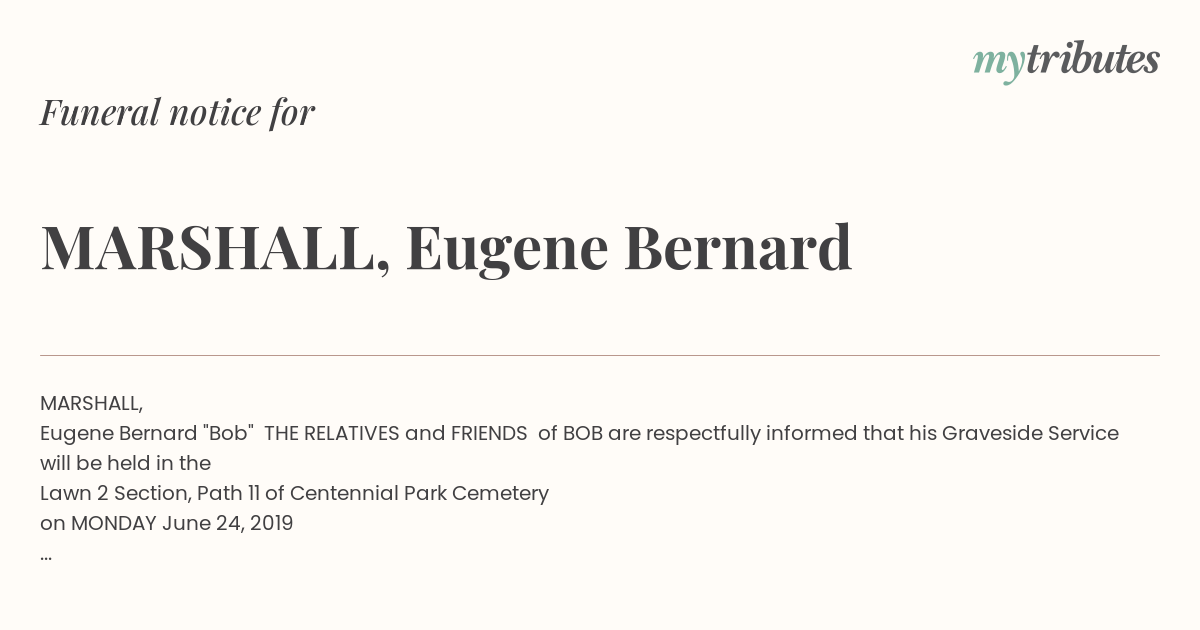
Task: Click the name MARSHALL, Eugene Bernard title
Action: coord(446,247)
